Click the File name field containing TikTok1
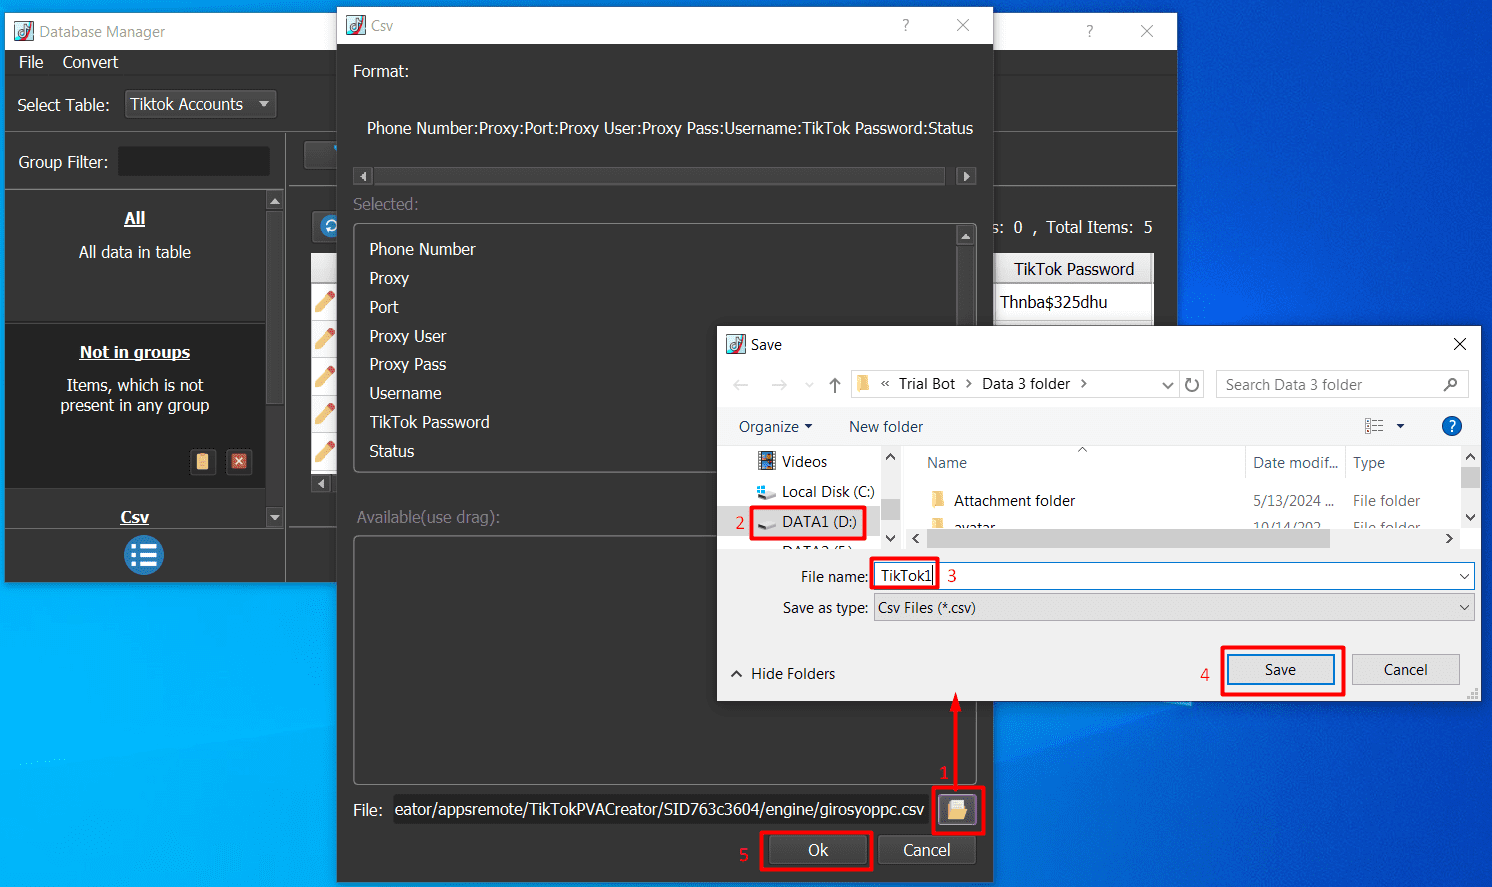The width and height of the screenshot is (1492, 887). (1173, 576)
